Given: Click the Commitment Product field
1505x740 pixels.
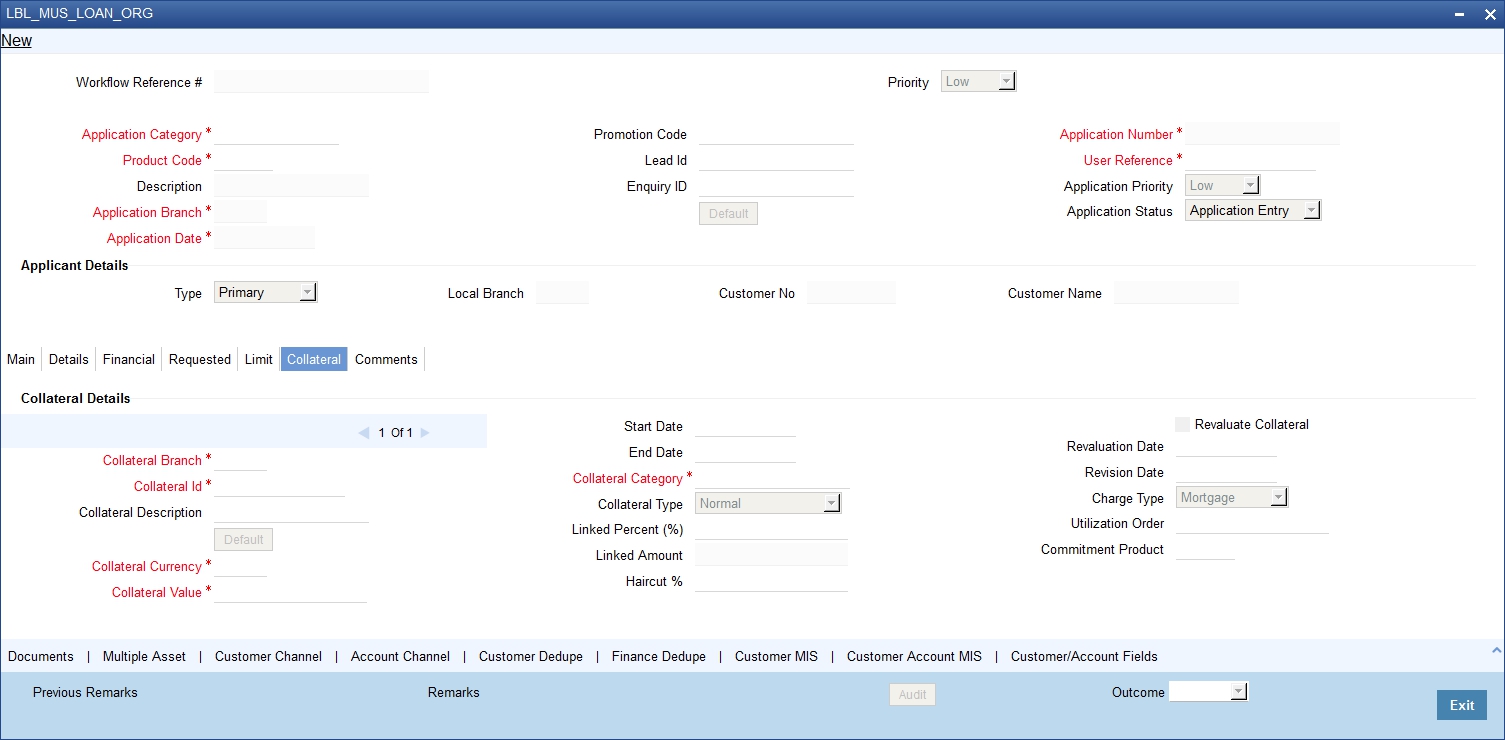Looking at the screenshot, I should click(1205, 549).
